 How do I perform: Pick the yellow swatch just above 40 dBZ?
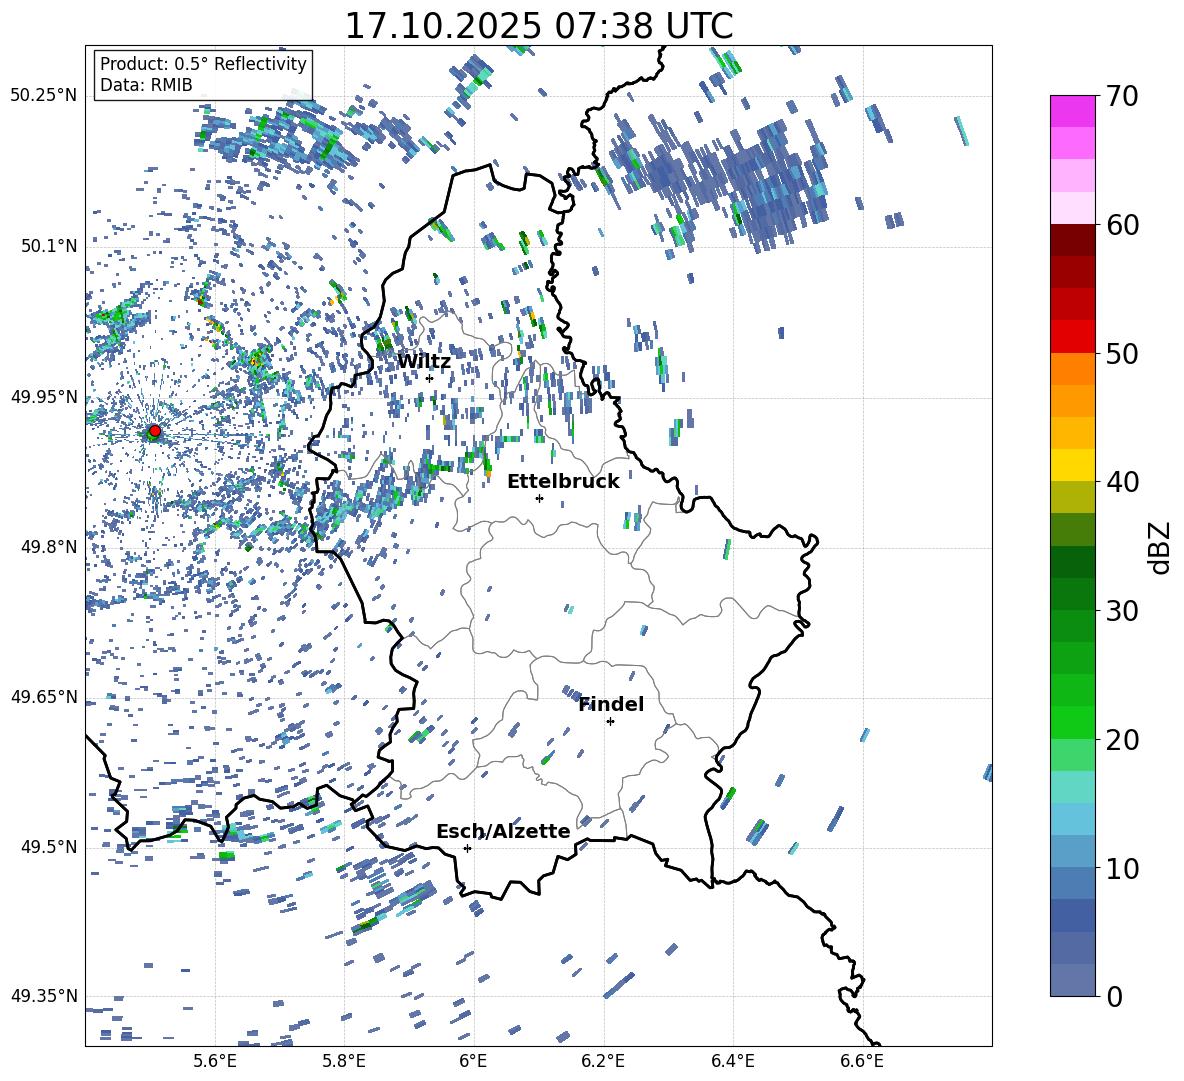[x=1073, y=464]
